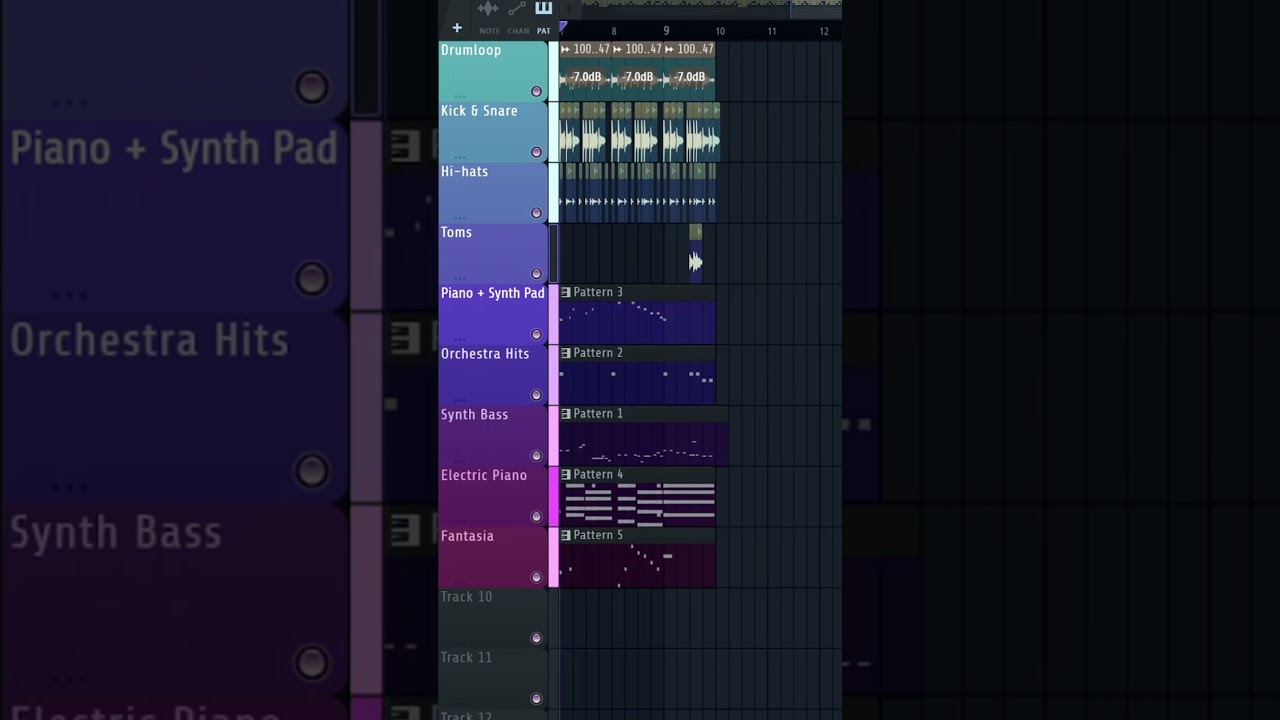Open the first Drumloop audio clip menu
The image size is (1280, 720).
[x=566, y=49]
